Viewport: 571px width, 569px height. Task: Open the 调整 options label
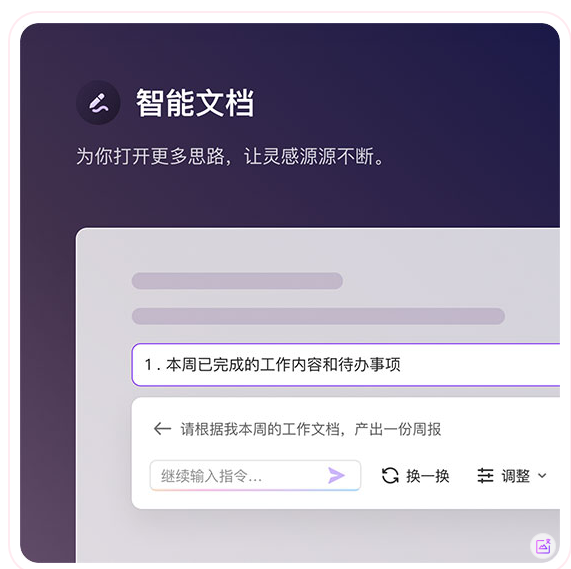[x=515, y=476]
